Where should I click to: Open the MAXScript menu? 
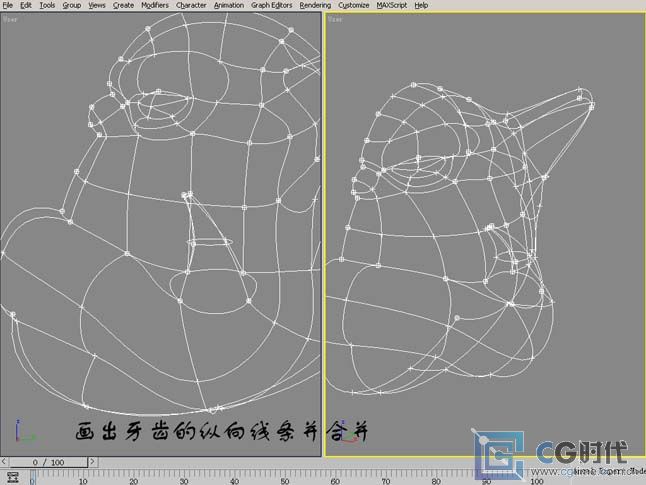click(391, 5)
